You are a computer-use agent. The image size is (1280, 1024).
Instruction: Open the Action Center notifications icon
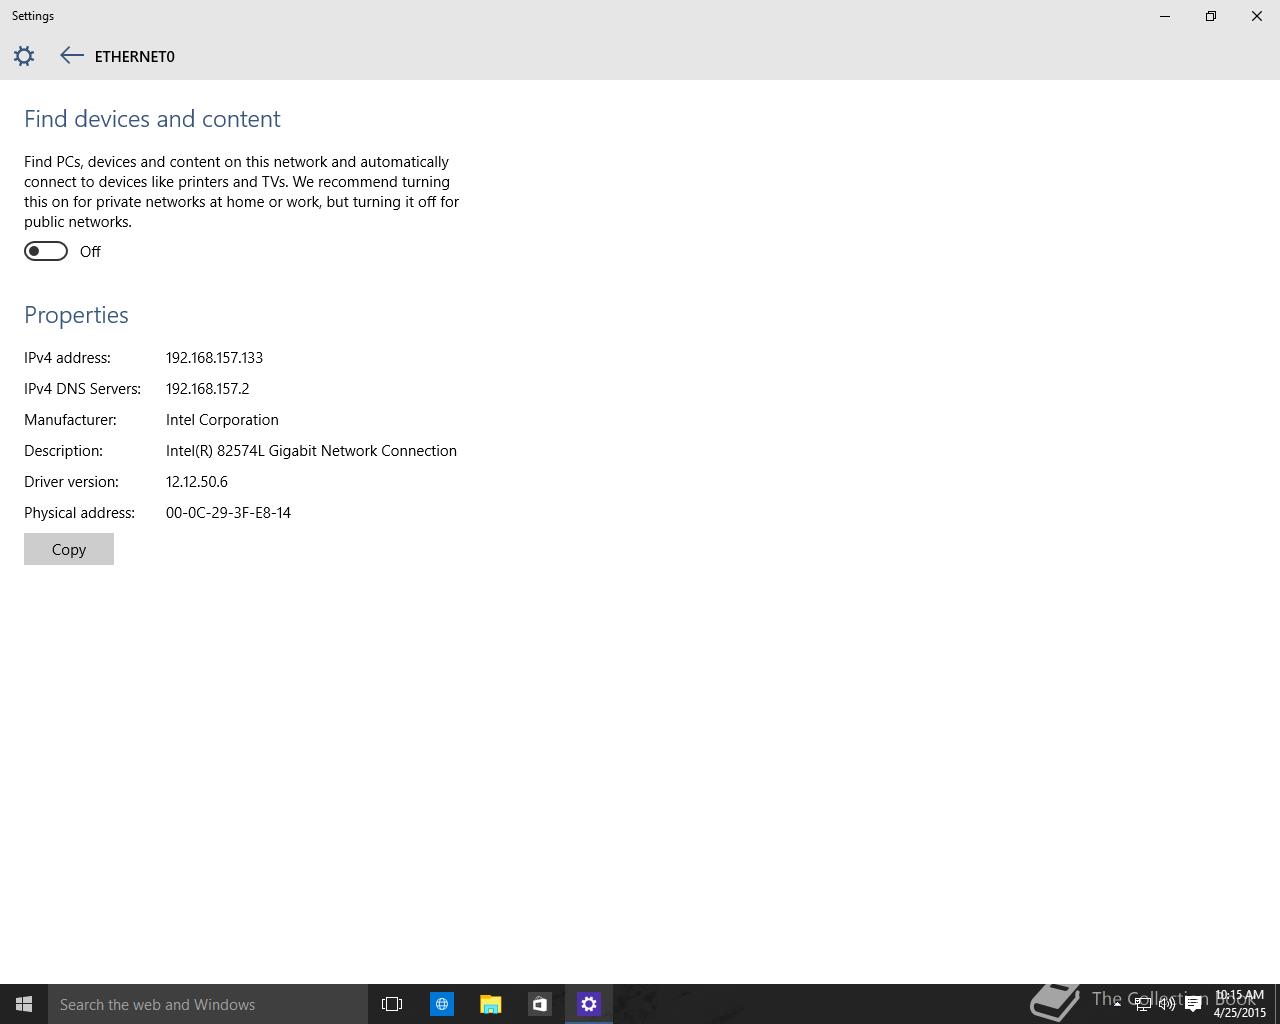[1193, 1004]
